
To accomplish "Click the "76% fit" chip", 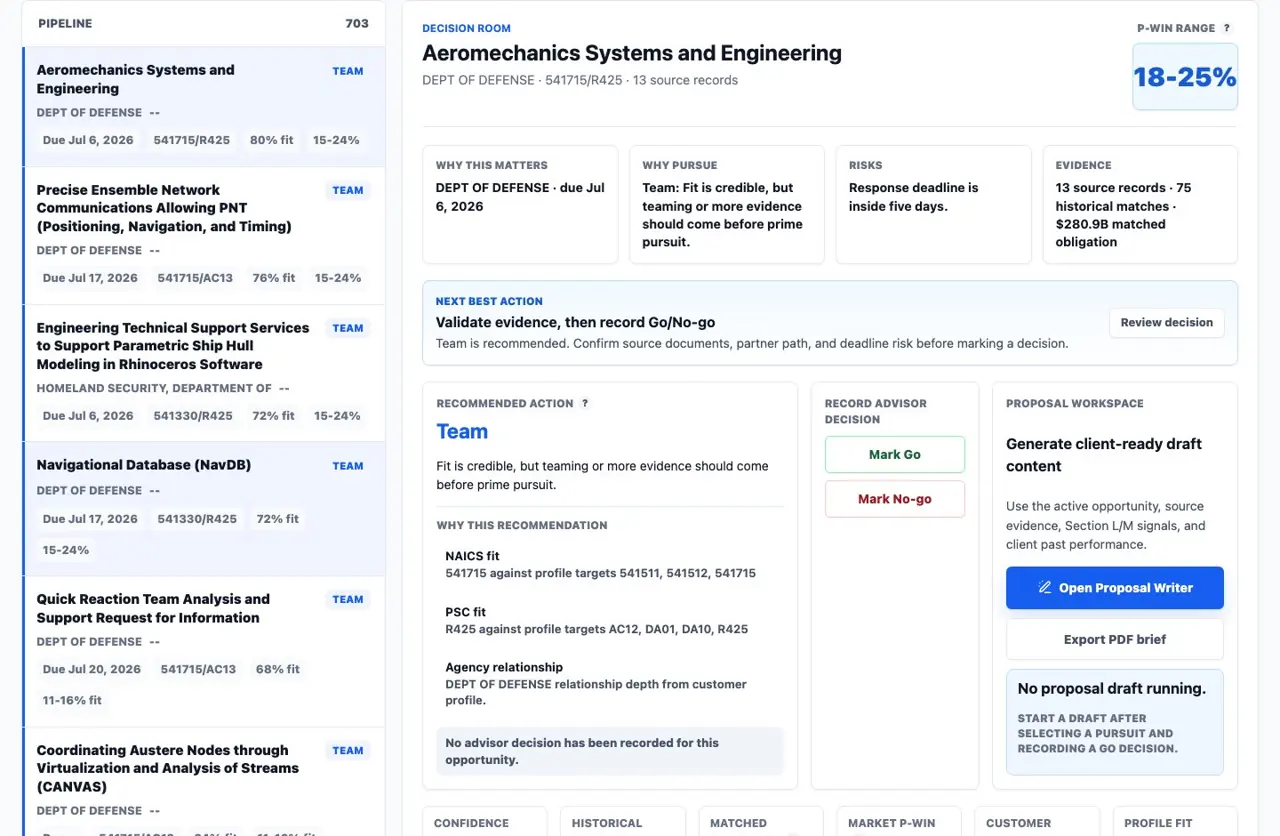I will (x=273, y=278).
